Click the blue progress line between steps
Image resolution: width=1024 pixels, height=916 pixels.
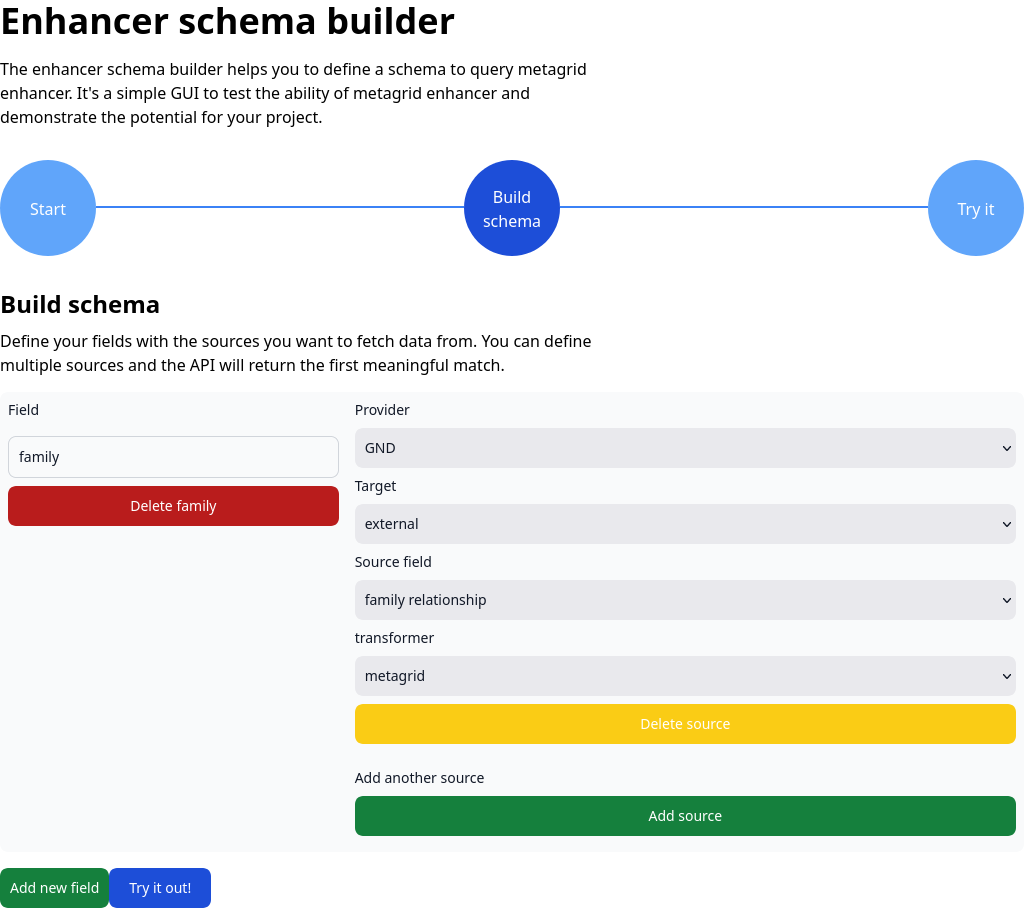280,207
